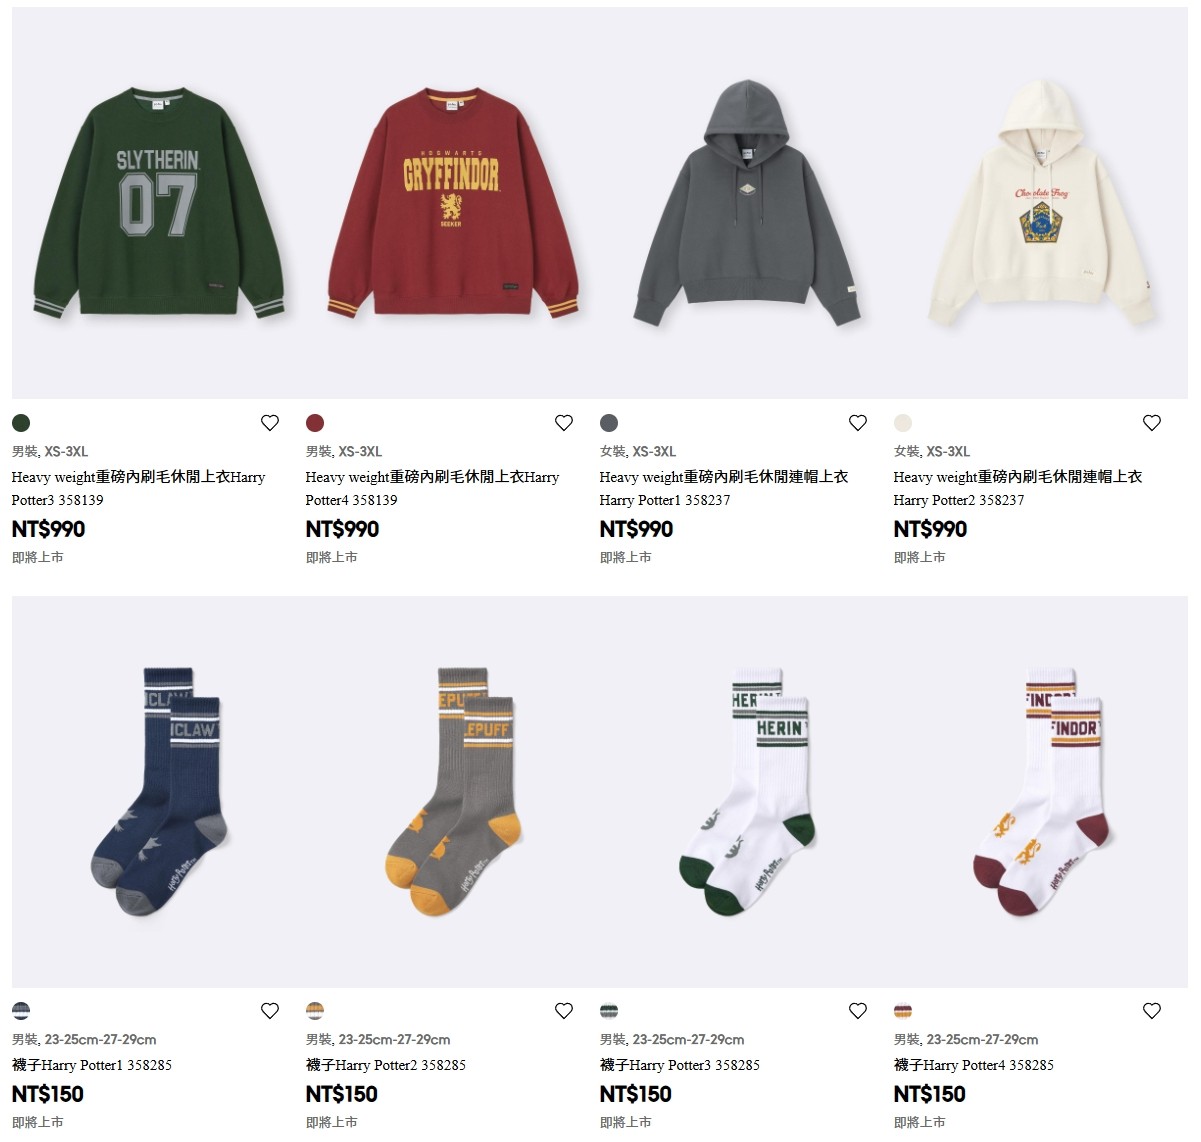Choose the red swatch under Gryffindor sweatshirt

click(315, 423)
